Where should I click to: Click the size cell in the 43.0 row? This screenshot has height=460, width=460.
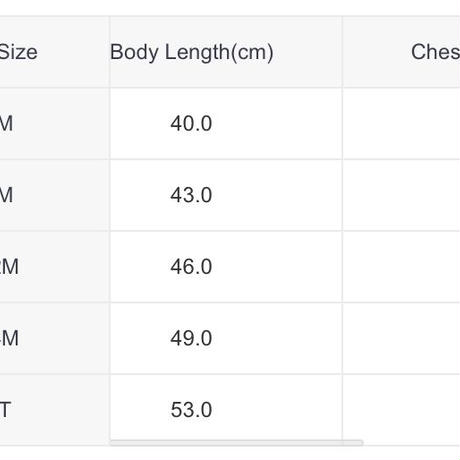pos(54,195)
